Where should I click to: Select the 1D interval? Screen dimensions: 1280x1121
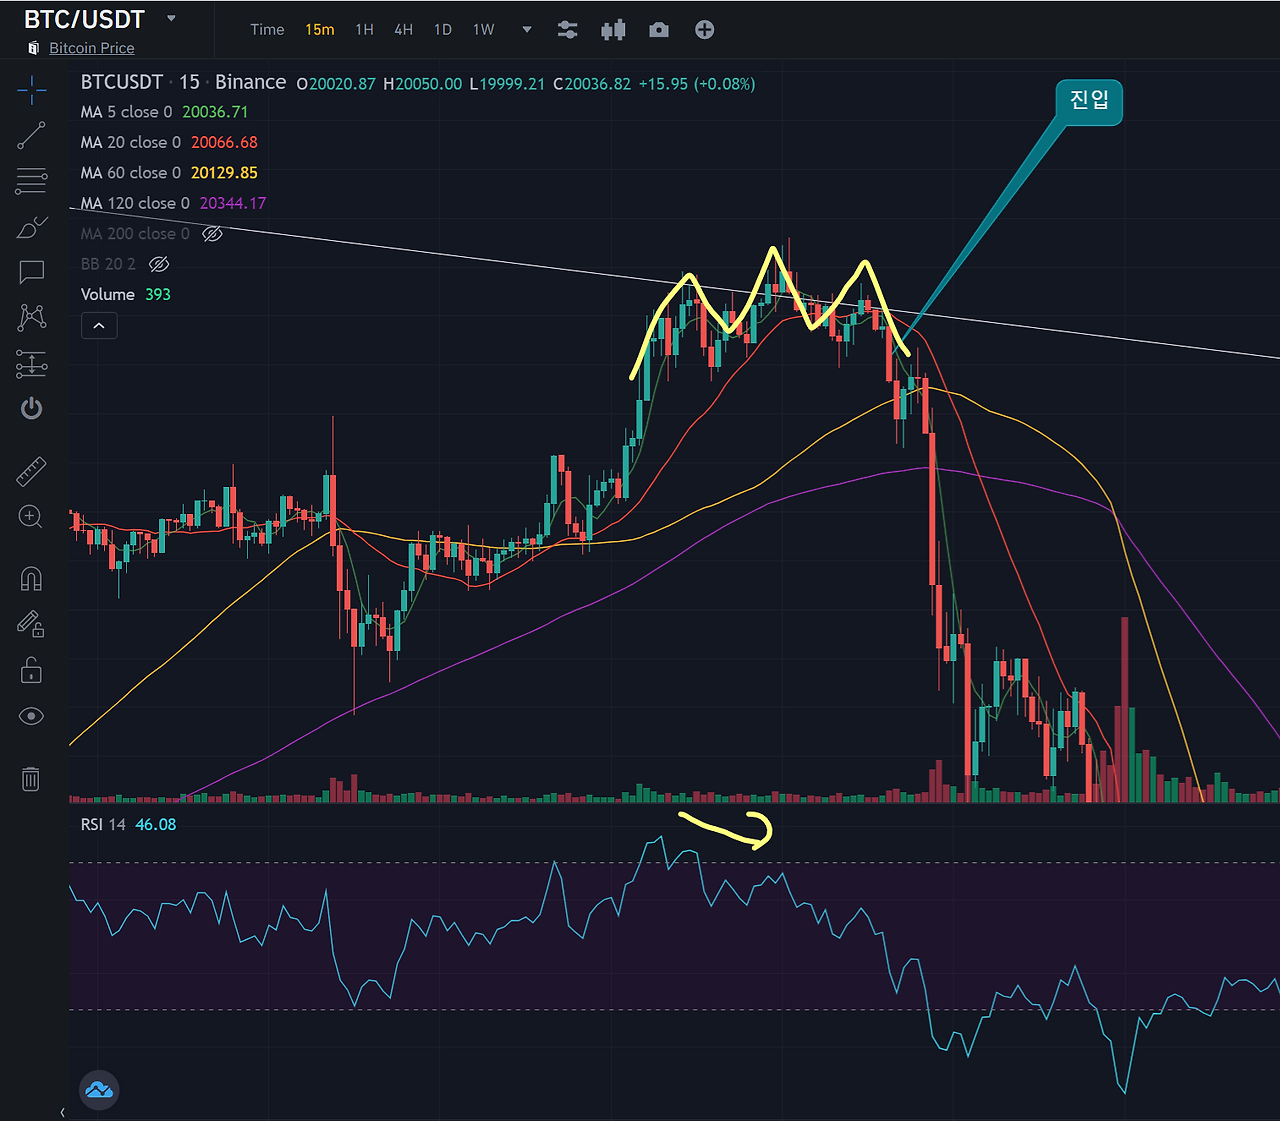pyautogui.click(x=443, y=30)
